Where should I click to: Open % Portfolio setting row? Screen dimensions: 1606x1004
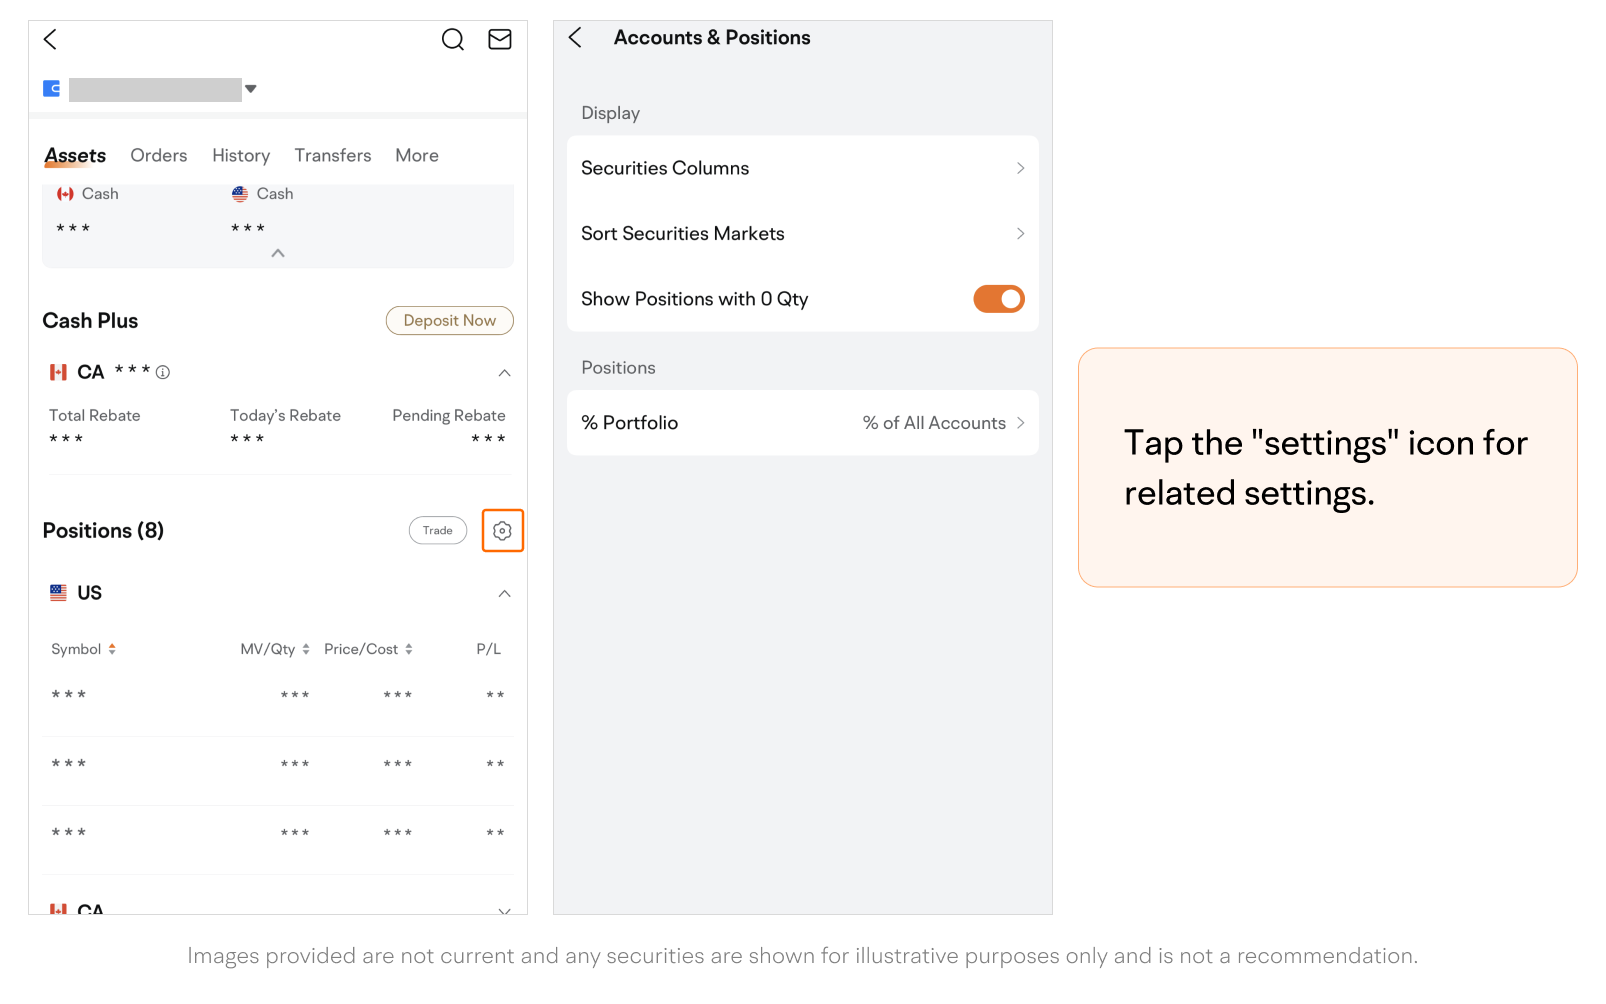pos(802,423)
